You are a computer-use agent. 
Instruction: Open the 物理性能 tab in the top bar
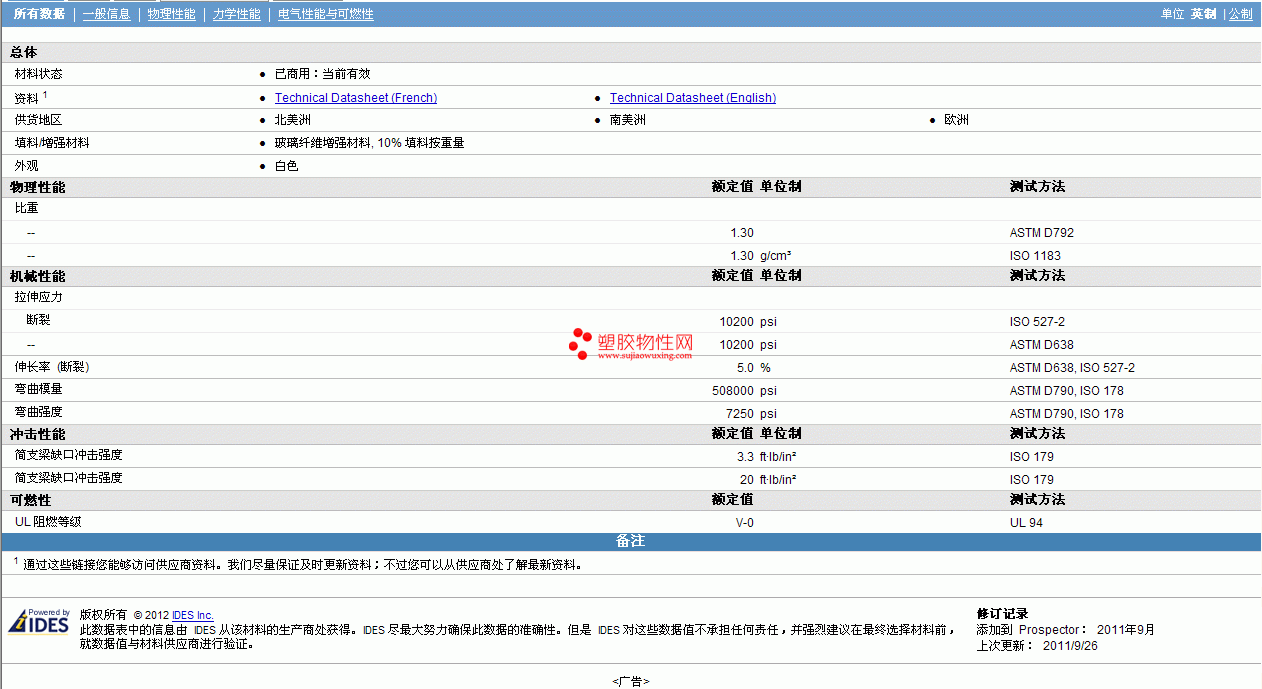(172, 14)
